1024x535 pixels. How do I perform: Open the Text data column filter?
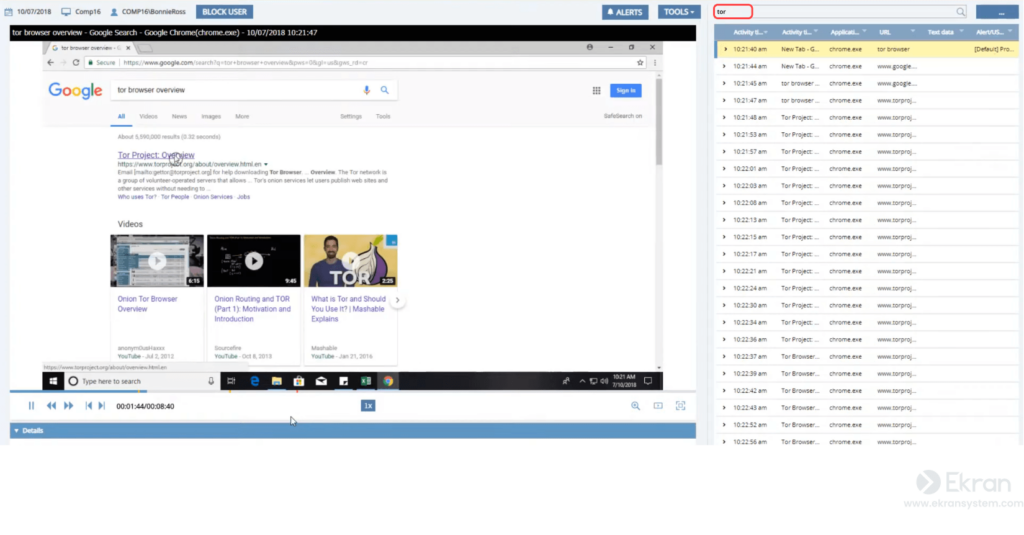pyautogui.click(x=961, y=32)
